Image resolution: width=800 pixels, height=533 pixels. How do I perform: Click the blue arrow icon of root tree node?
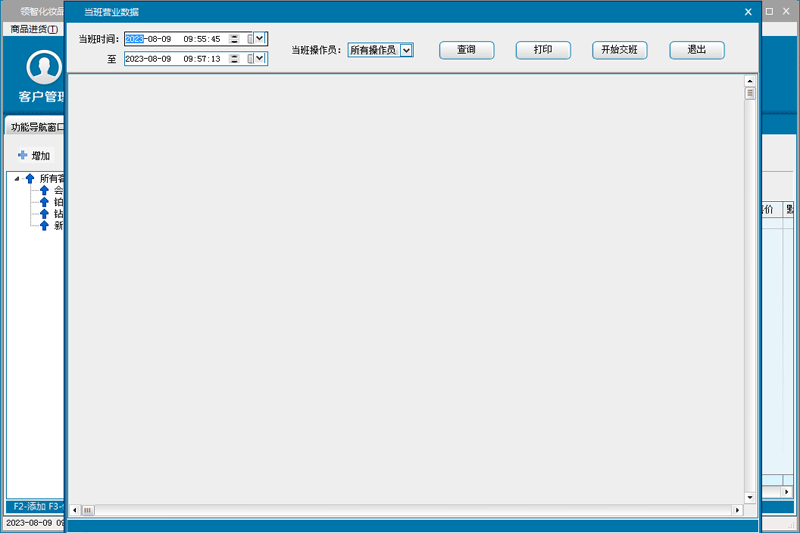pos(30,179)
